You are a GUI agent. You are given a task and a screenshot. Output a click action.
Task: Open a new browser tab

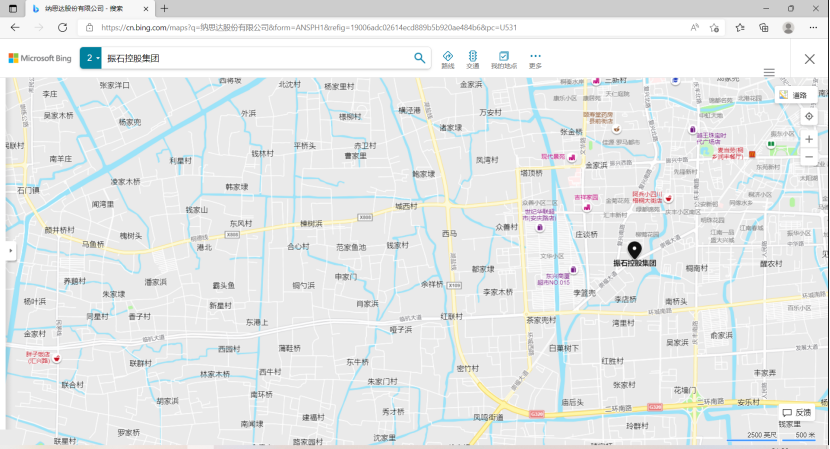[164, 8]
